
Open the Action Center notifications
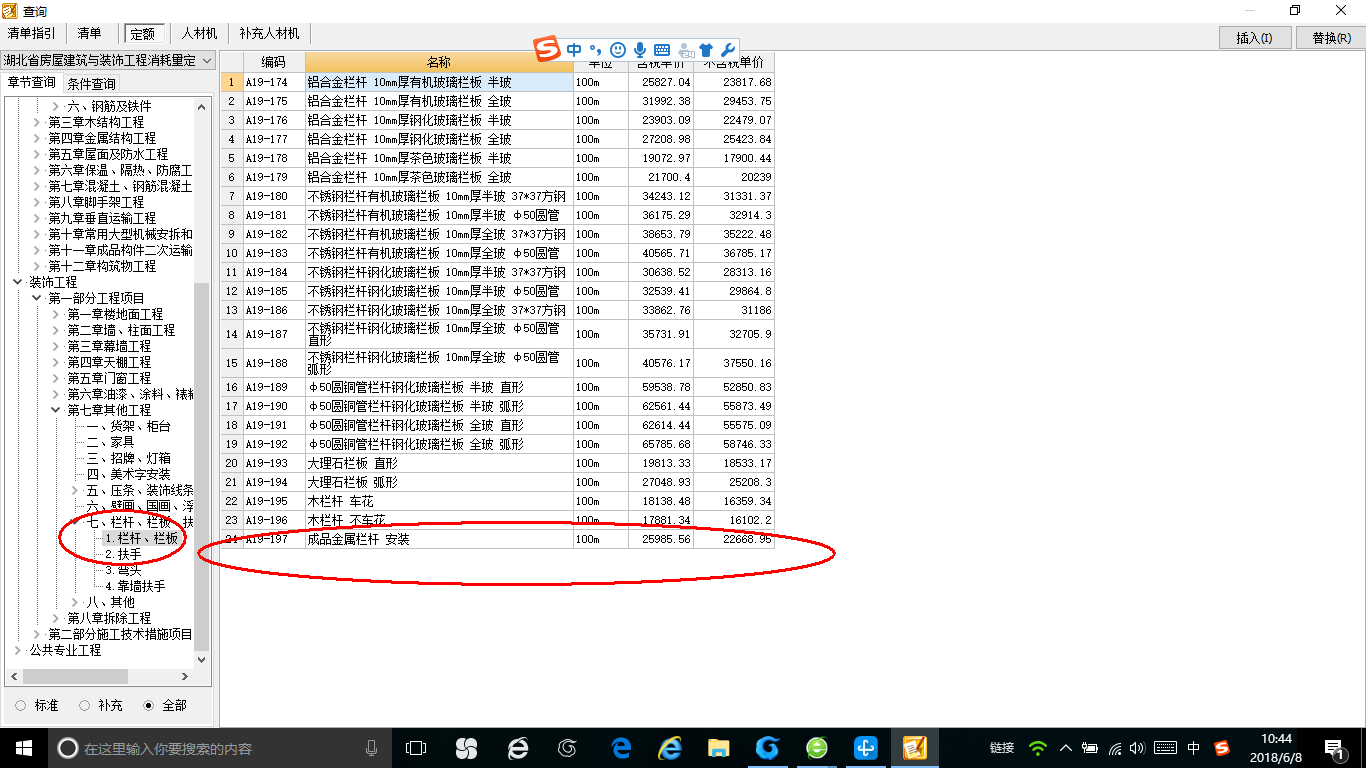(1334, 748)
